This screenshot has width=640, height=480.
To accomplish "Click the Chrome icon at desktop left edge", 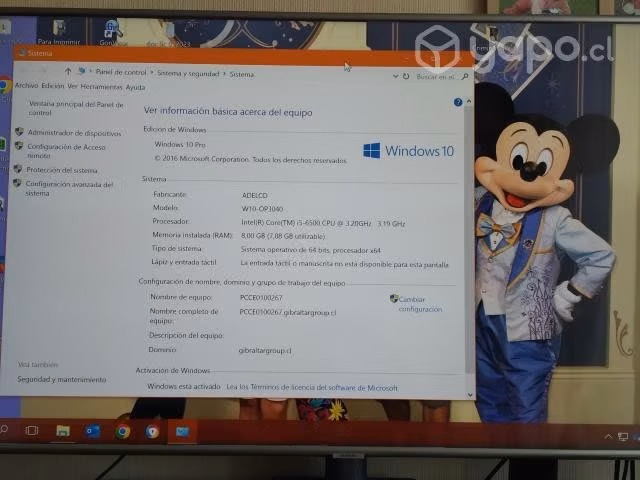I will pos(5,86).
